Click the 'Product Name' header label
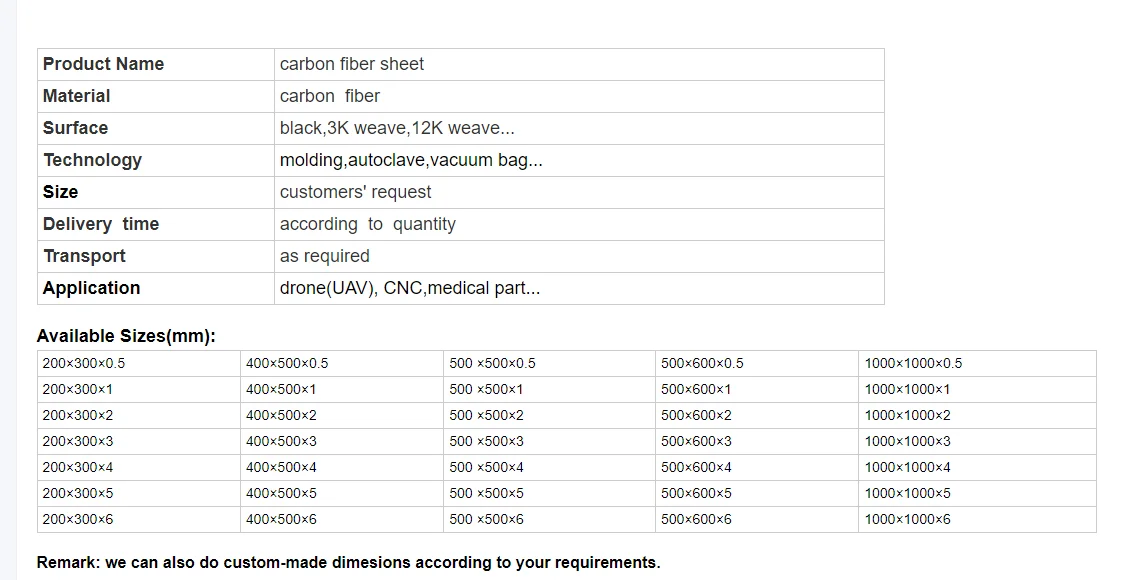Image resolution: width=1124 pixels, height=580 pixels. (103, 64)
